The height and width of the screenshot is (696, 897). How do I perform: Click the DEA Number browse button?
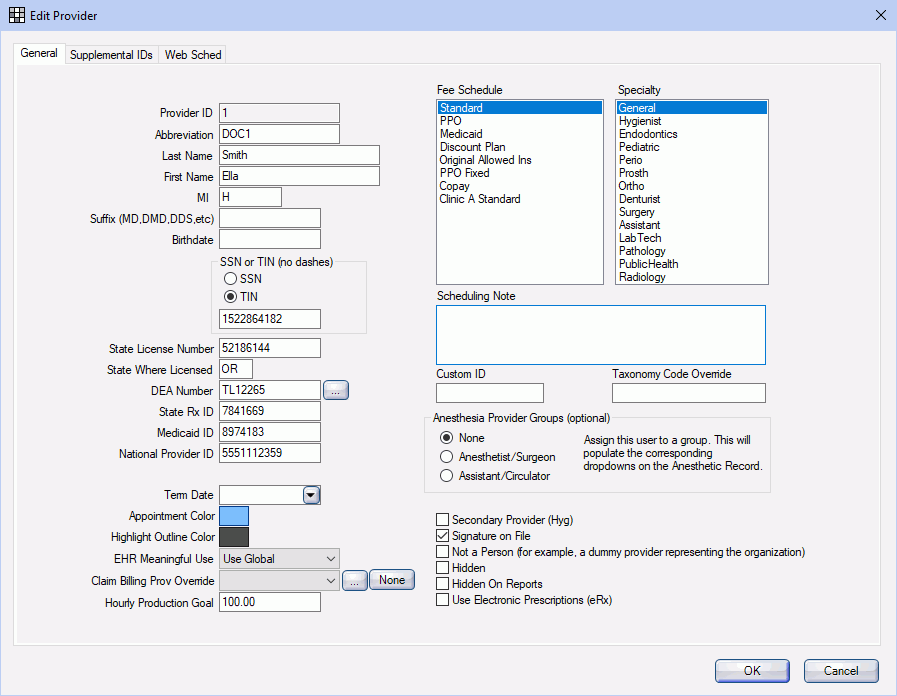click(x=336, y=390)
